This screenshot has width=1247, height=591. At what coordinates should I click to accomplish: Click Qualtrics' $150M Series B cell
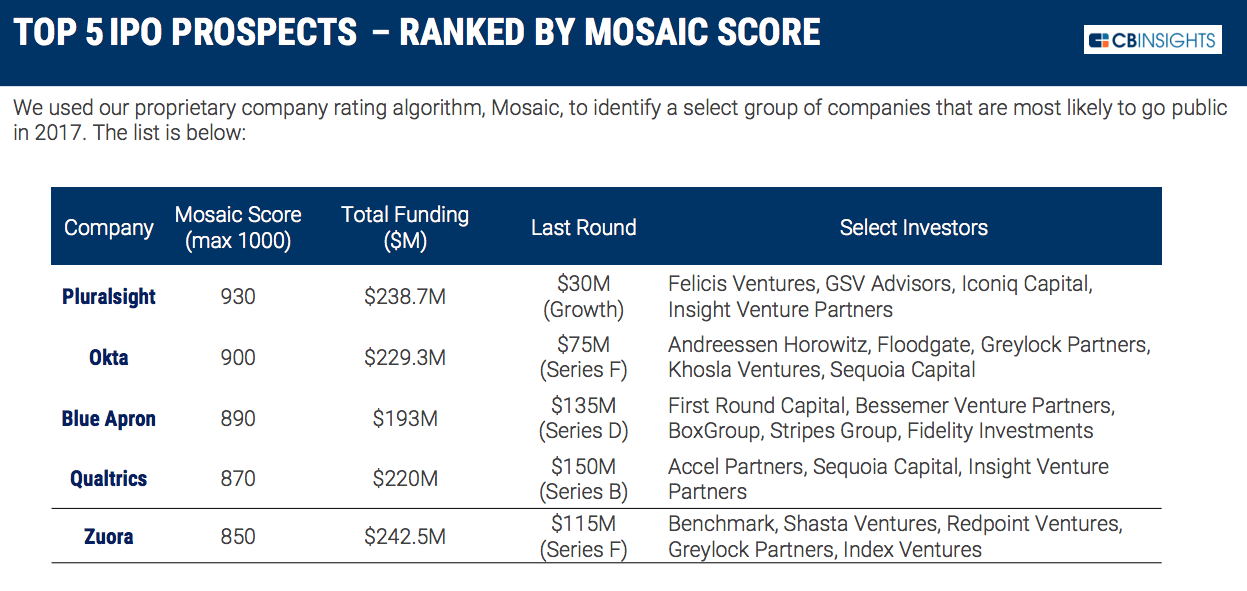(583, 478)
